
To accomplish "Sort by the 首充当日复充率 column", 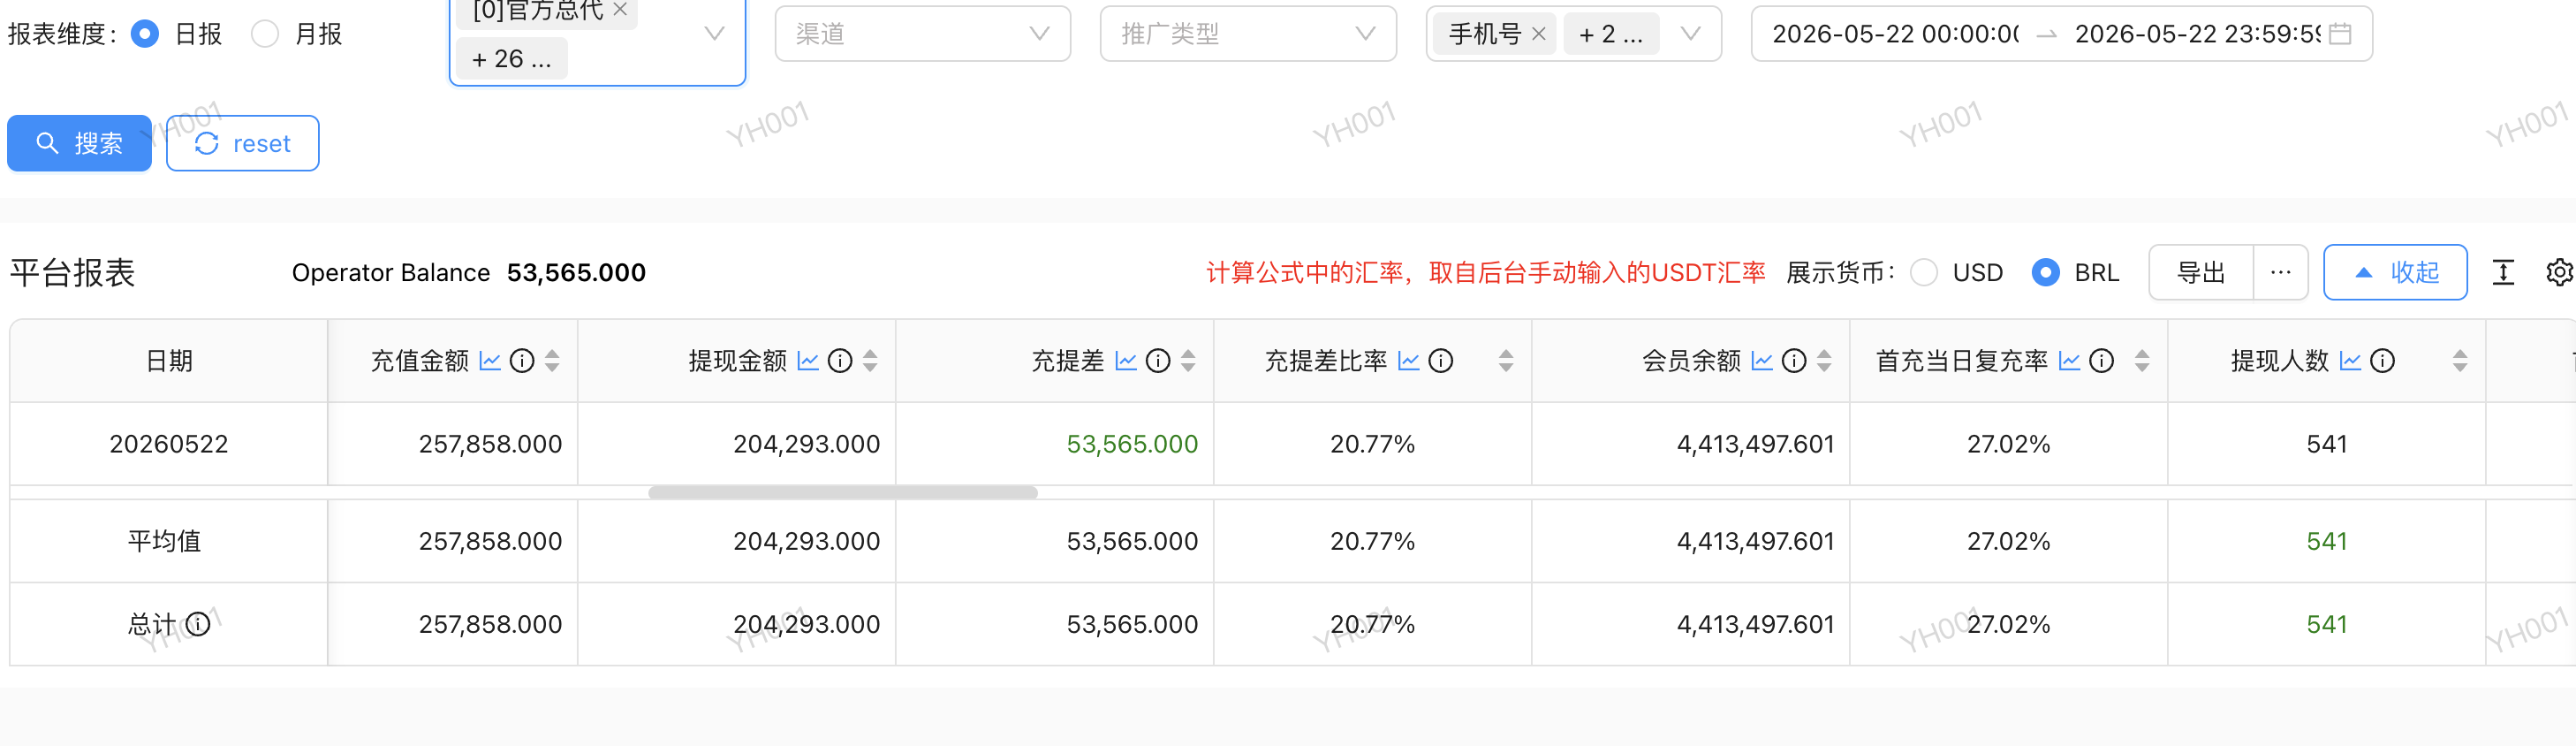I will click(2142, 361).
